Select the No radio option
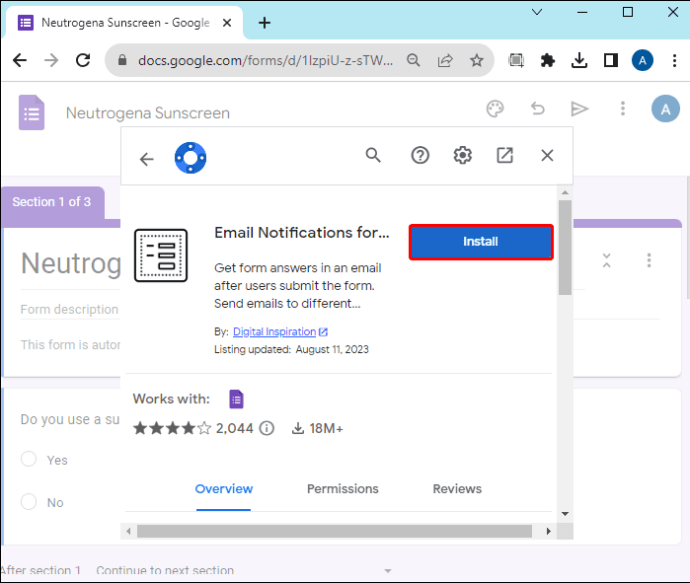This screenshot has height=583, width=690. [x=29, y=501]
